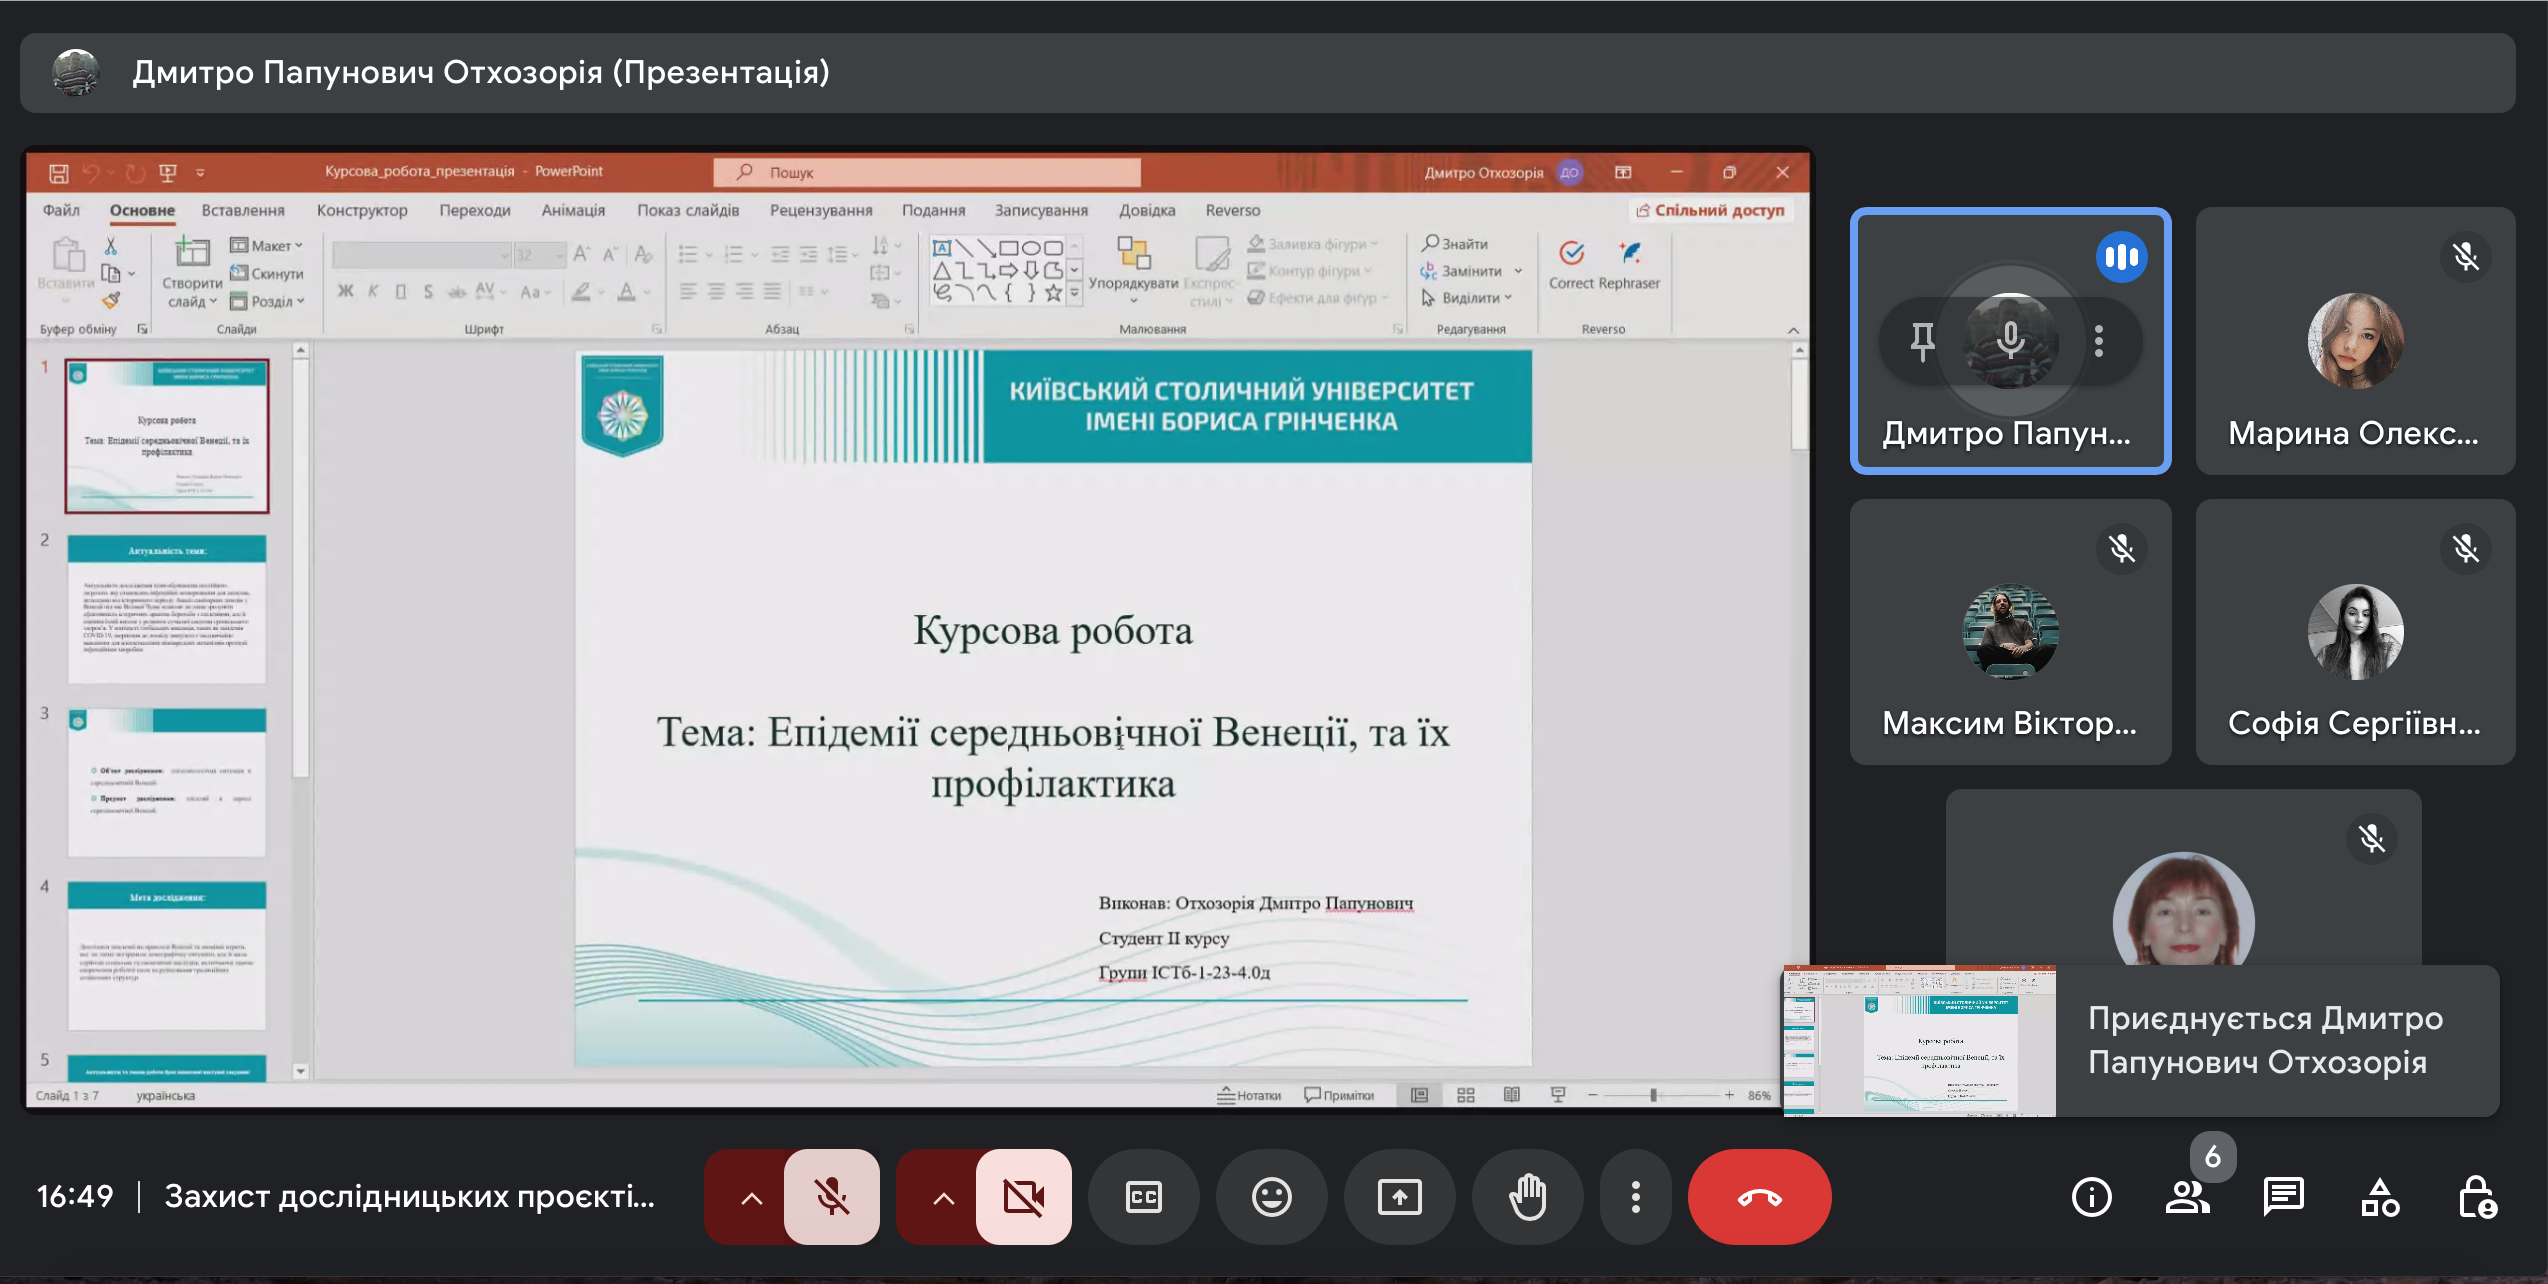
Task: Click the present screen icon
Action: (x=1399, y=1197)
